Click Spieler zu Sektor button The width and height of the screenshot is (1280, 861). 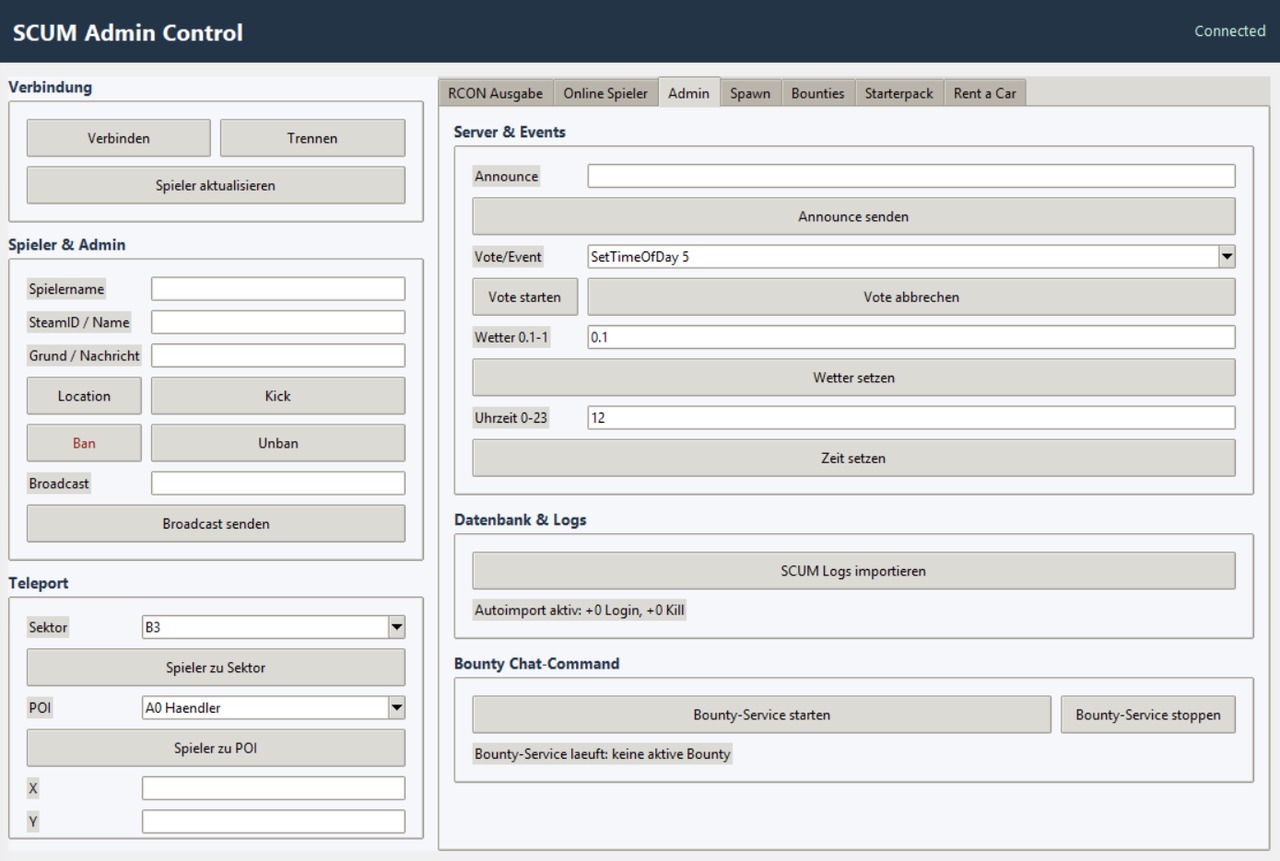point(216,667)
